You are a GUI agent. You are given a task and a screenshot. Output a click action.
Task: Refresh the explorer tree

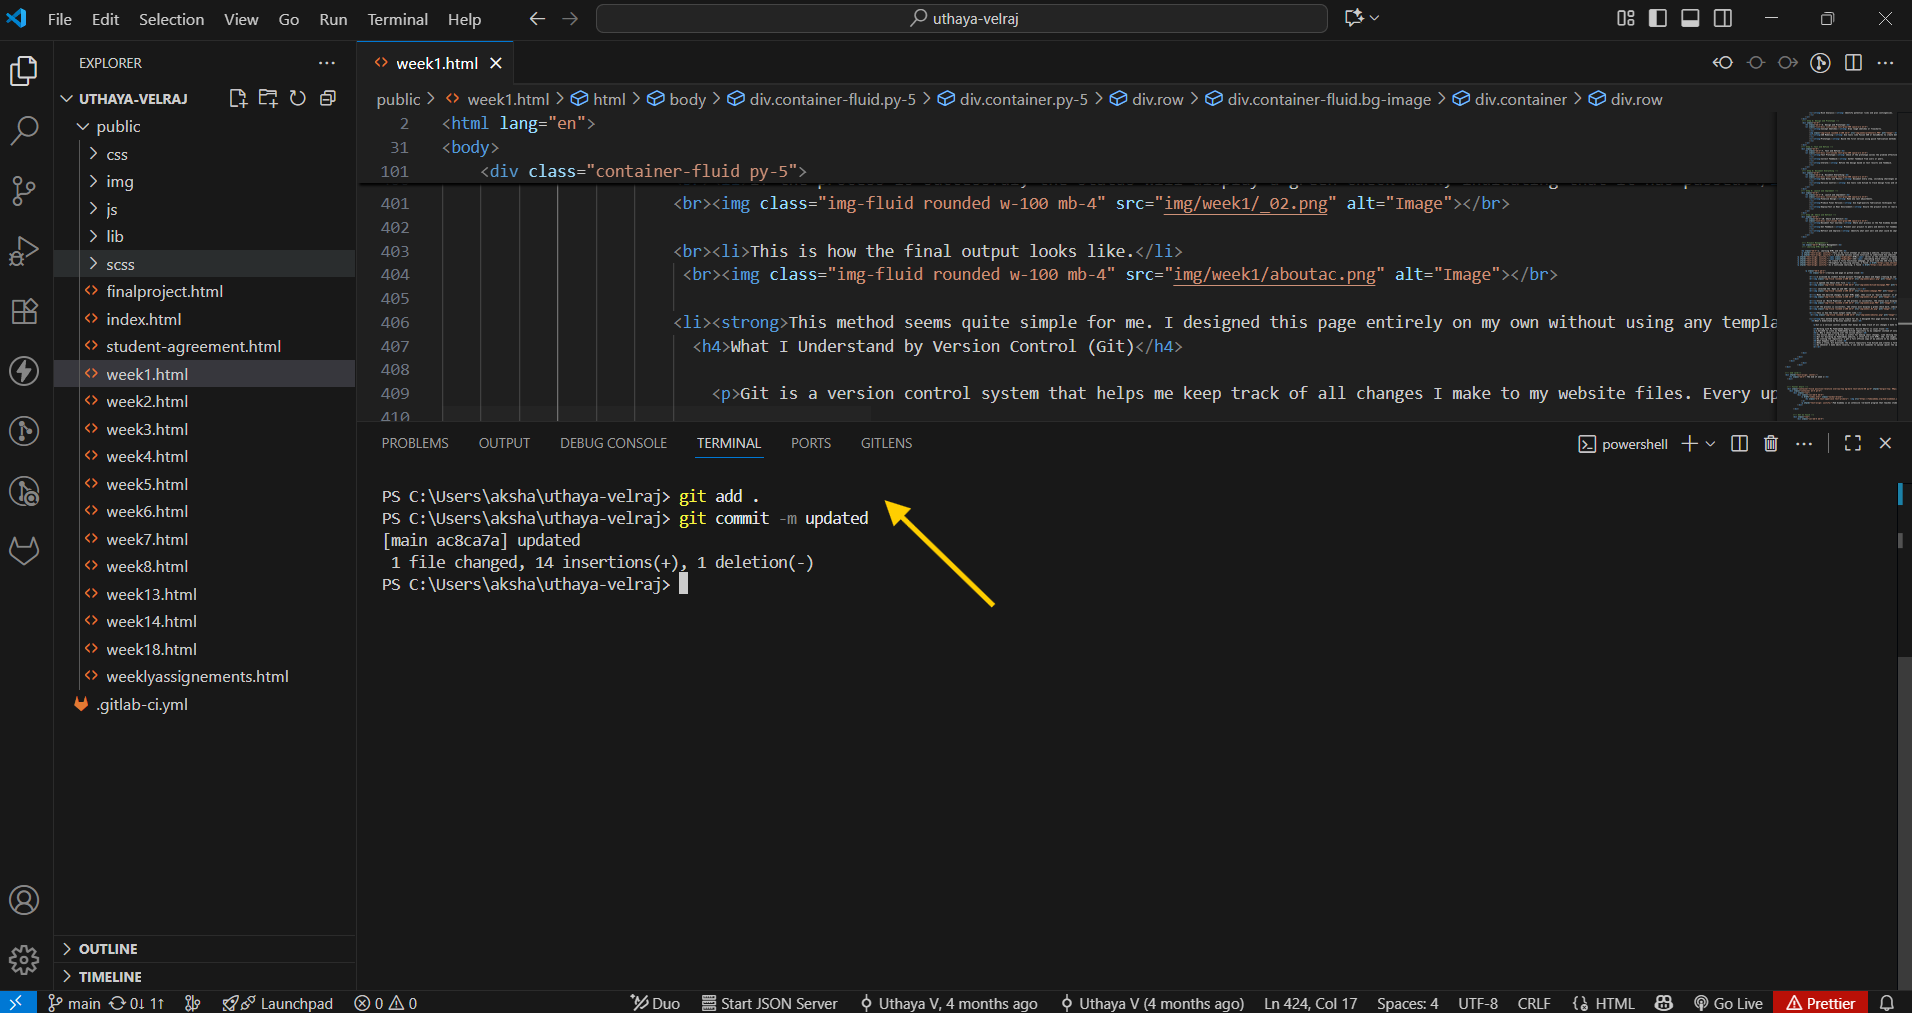click(x=298, y=98)
